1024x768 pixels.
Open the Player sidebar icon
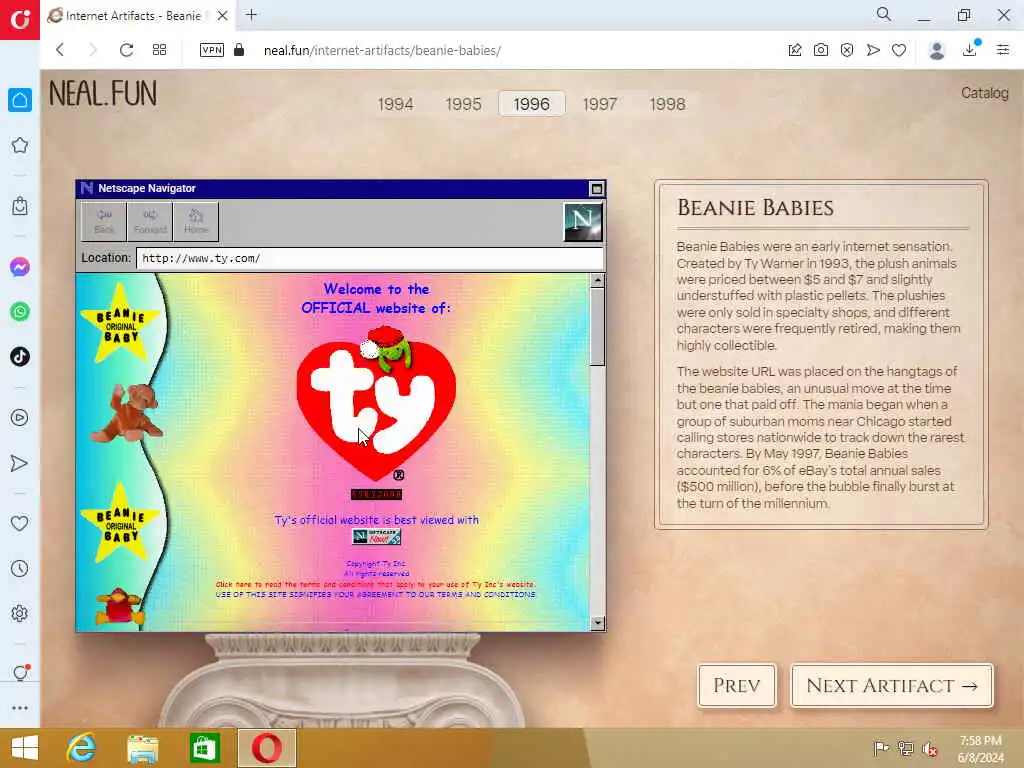click(20, 417)
